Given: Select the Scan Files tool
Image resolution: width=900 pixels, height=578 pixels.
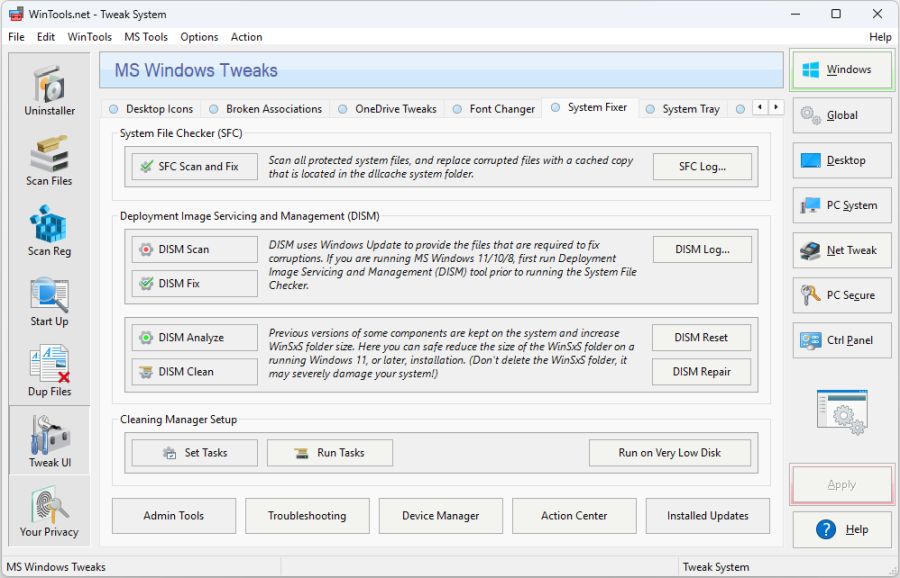Looking at the screenshot, I should coord(48,161).
